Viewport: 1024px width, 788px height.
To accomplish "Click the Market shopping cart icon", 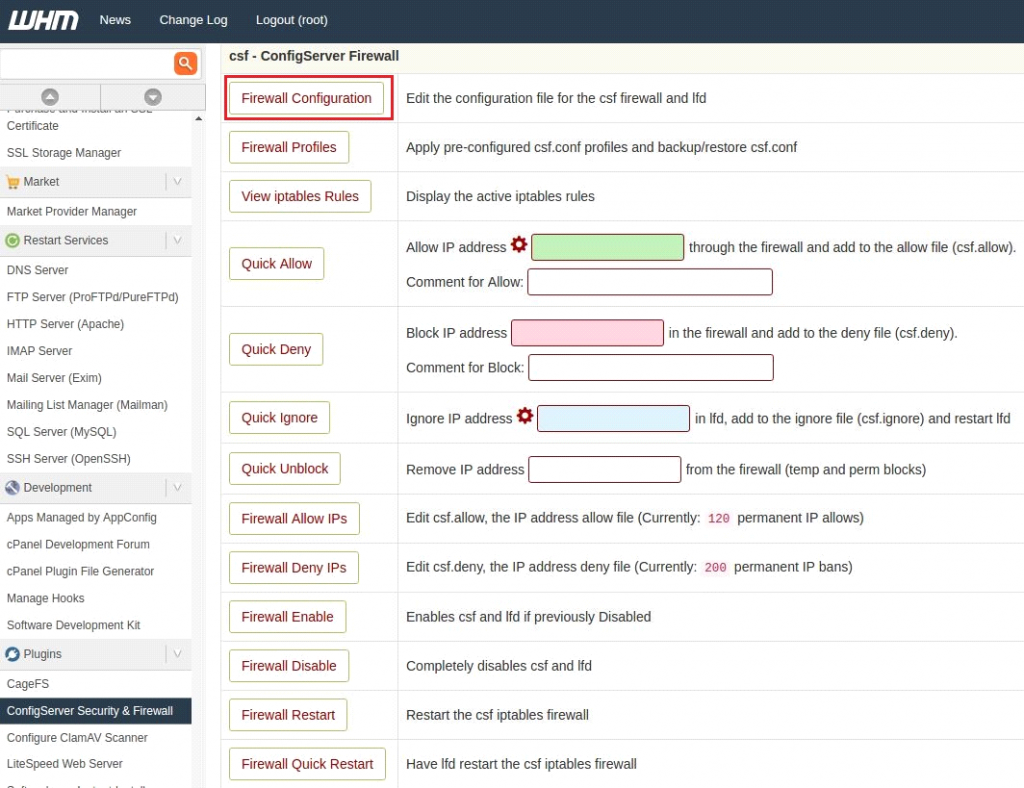I will [12, 182].
